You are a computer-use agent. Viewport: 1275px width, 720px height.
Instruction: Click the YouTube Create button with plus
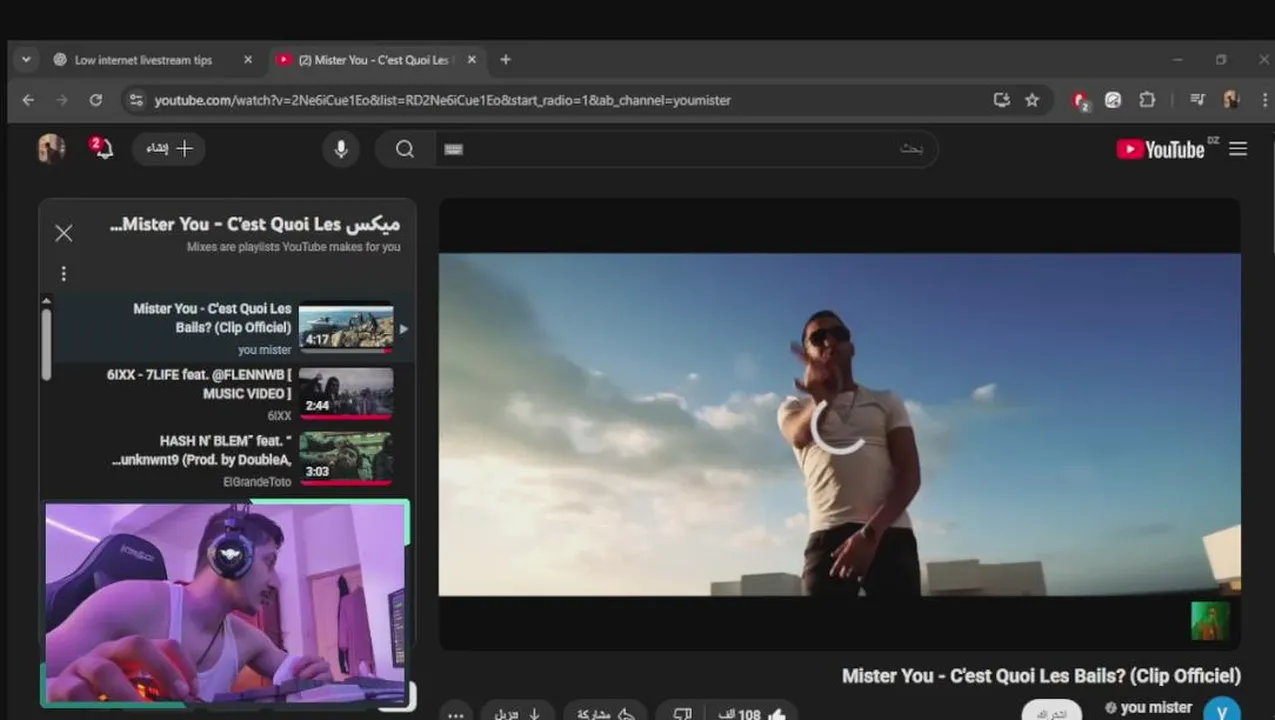pyautogui.click(x=169, y=149)
